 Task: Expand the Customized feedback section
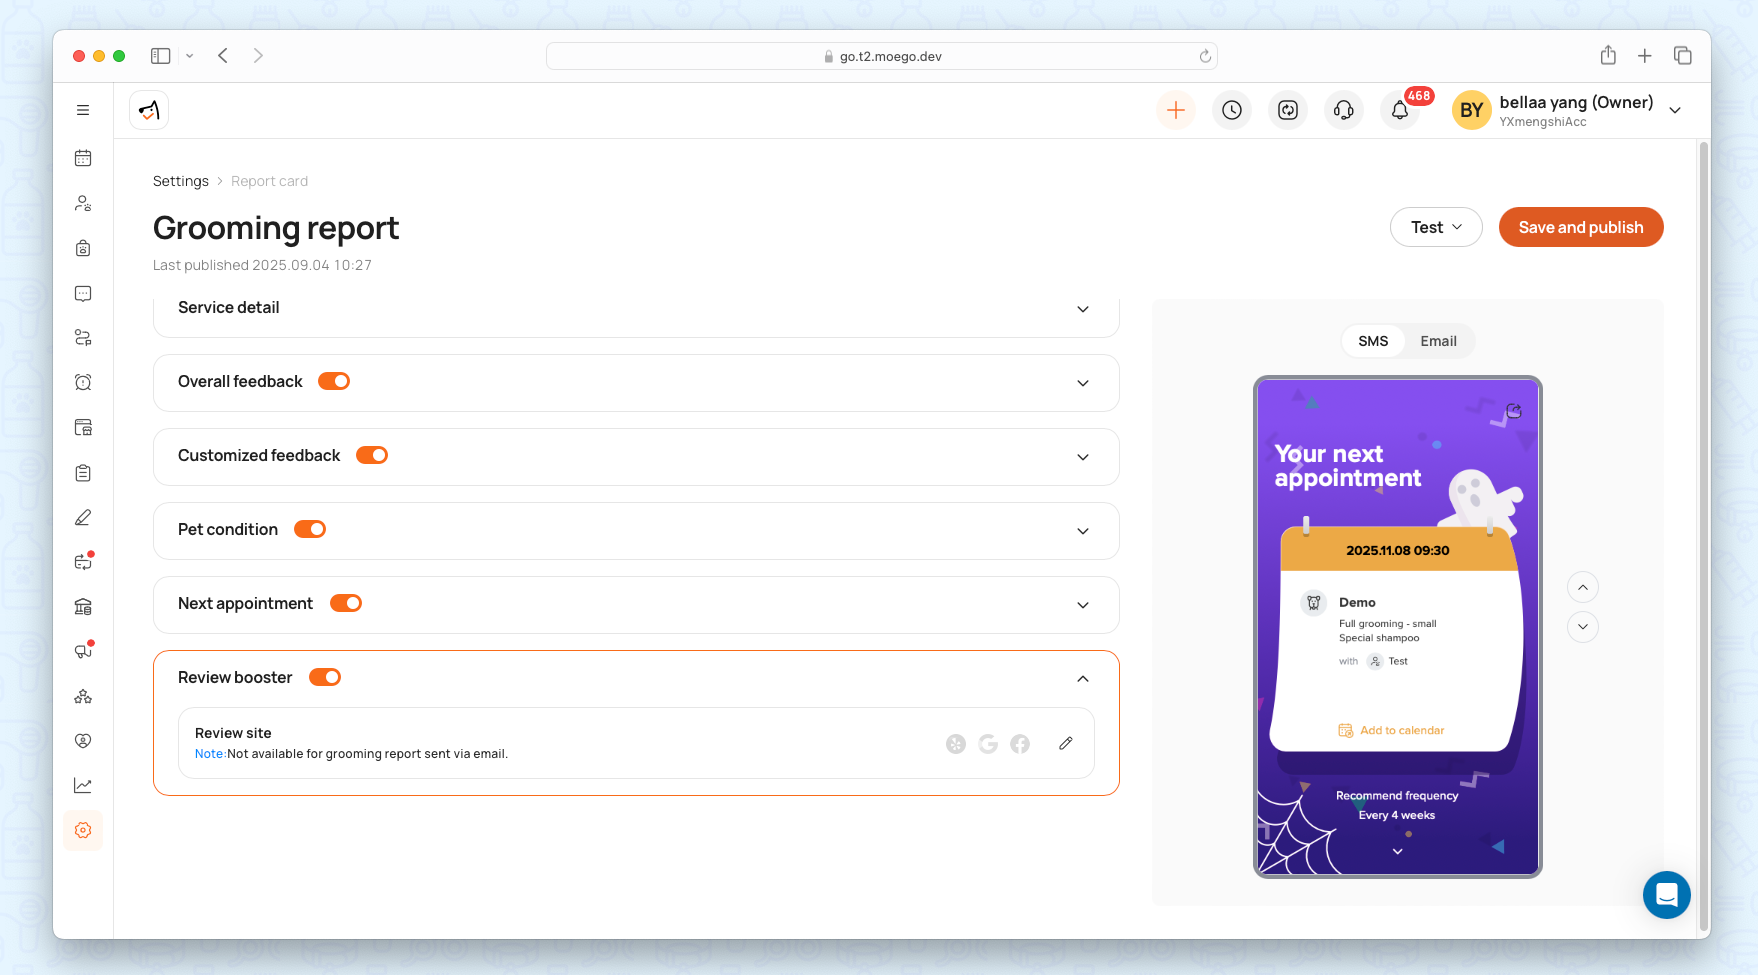pyautogui.click(x=1083, y=457)
